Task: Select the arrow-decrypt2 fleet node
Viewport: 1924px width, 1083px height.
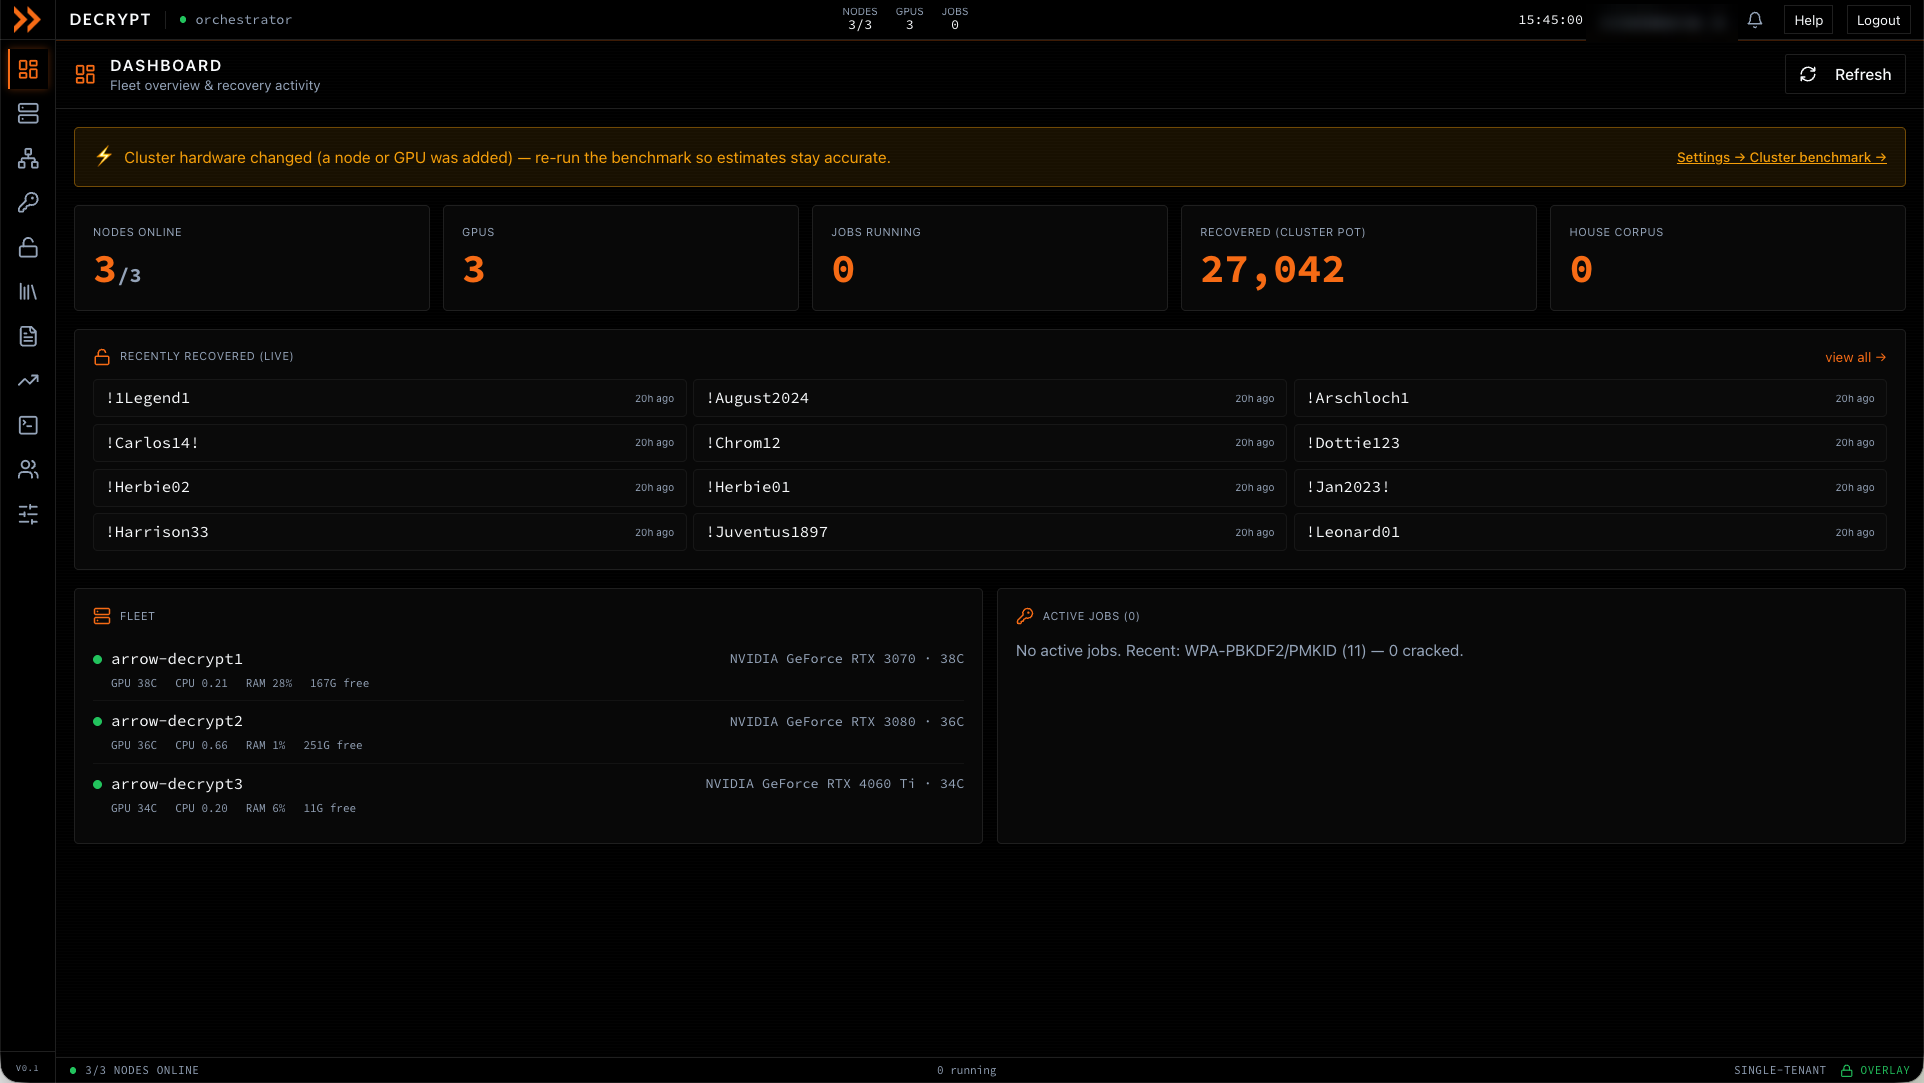Action: [528, 732]
